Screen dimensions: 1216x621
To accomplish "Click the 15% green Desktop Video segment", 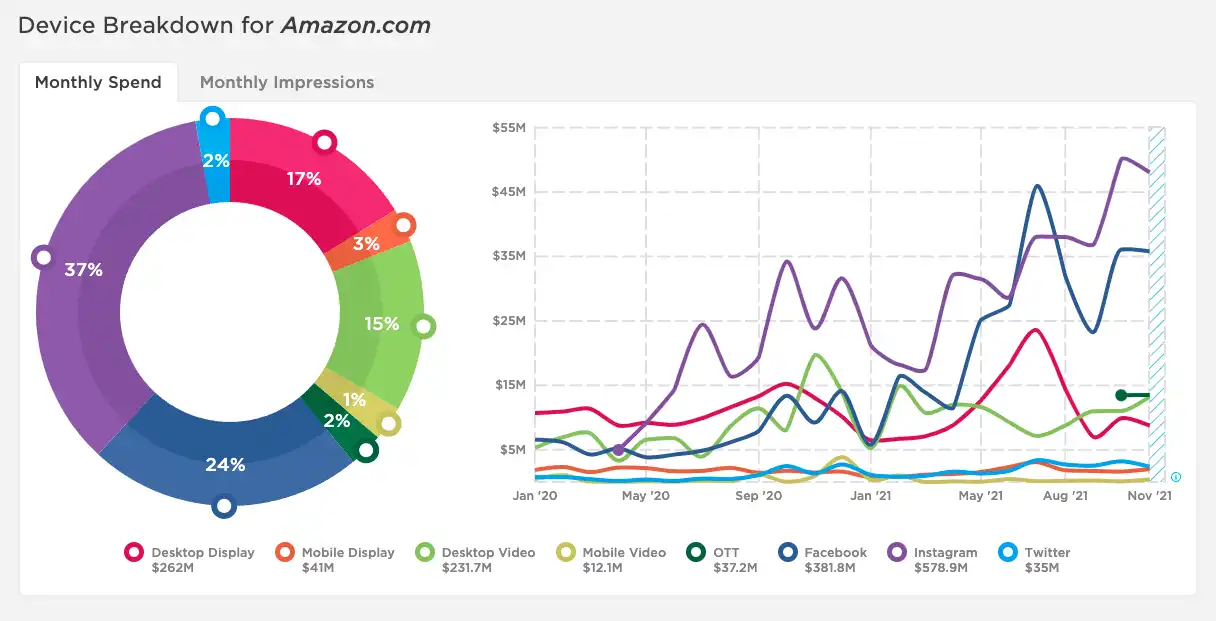I will pos(381,322).
